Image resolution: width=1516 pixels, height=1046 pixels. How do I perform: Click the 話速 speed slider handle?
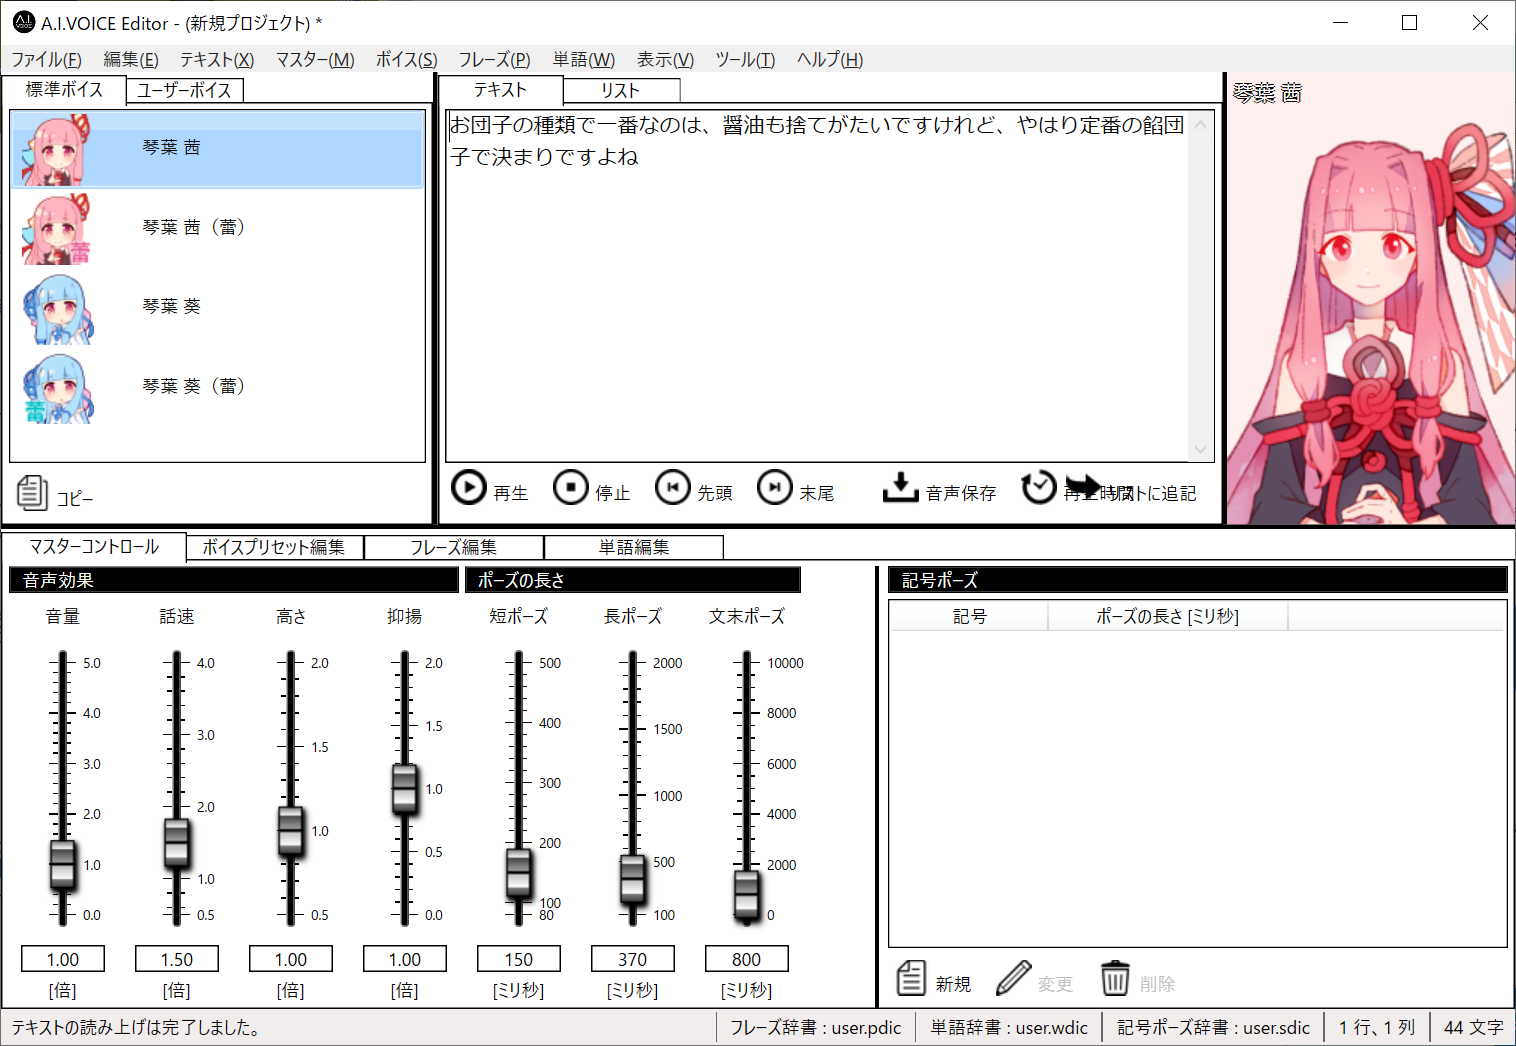(176, 842)
